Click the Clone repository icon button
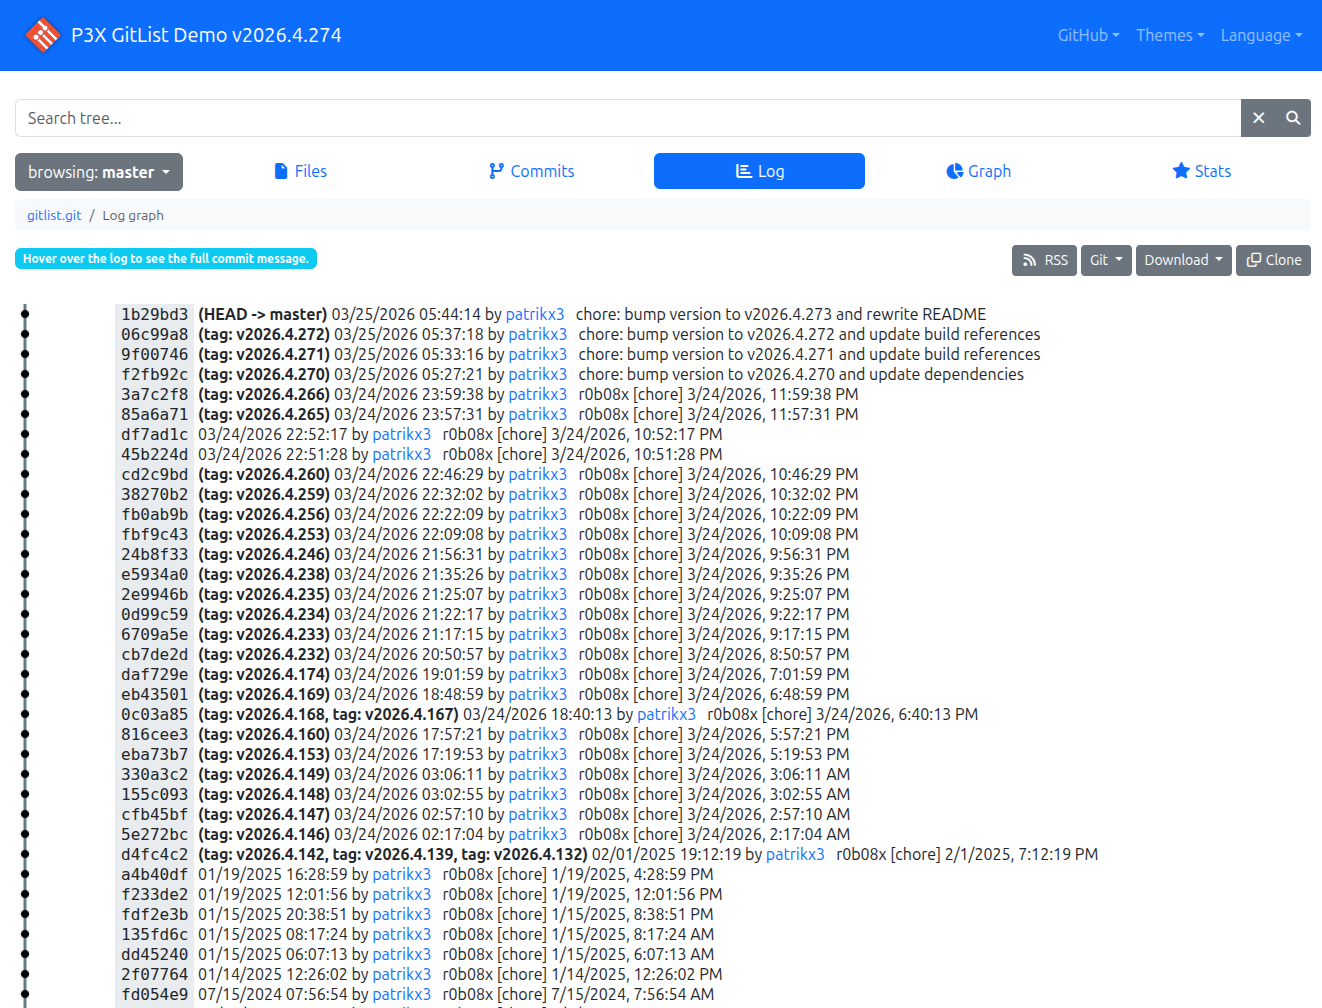Image resolution: width=1322 pixels, height=1008 pixels. point(1253,260)
